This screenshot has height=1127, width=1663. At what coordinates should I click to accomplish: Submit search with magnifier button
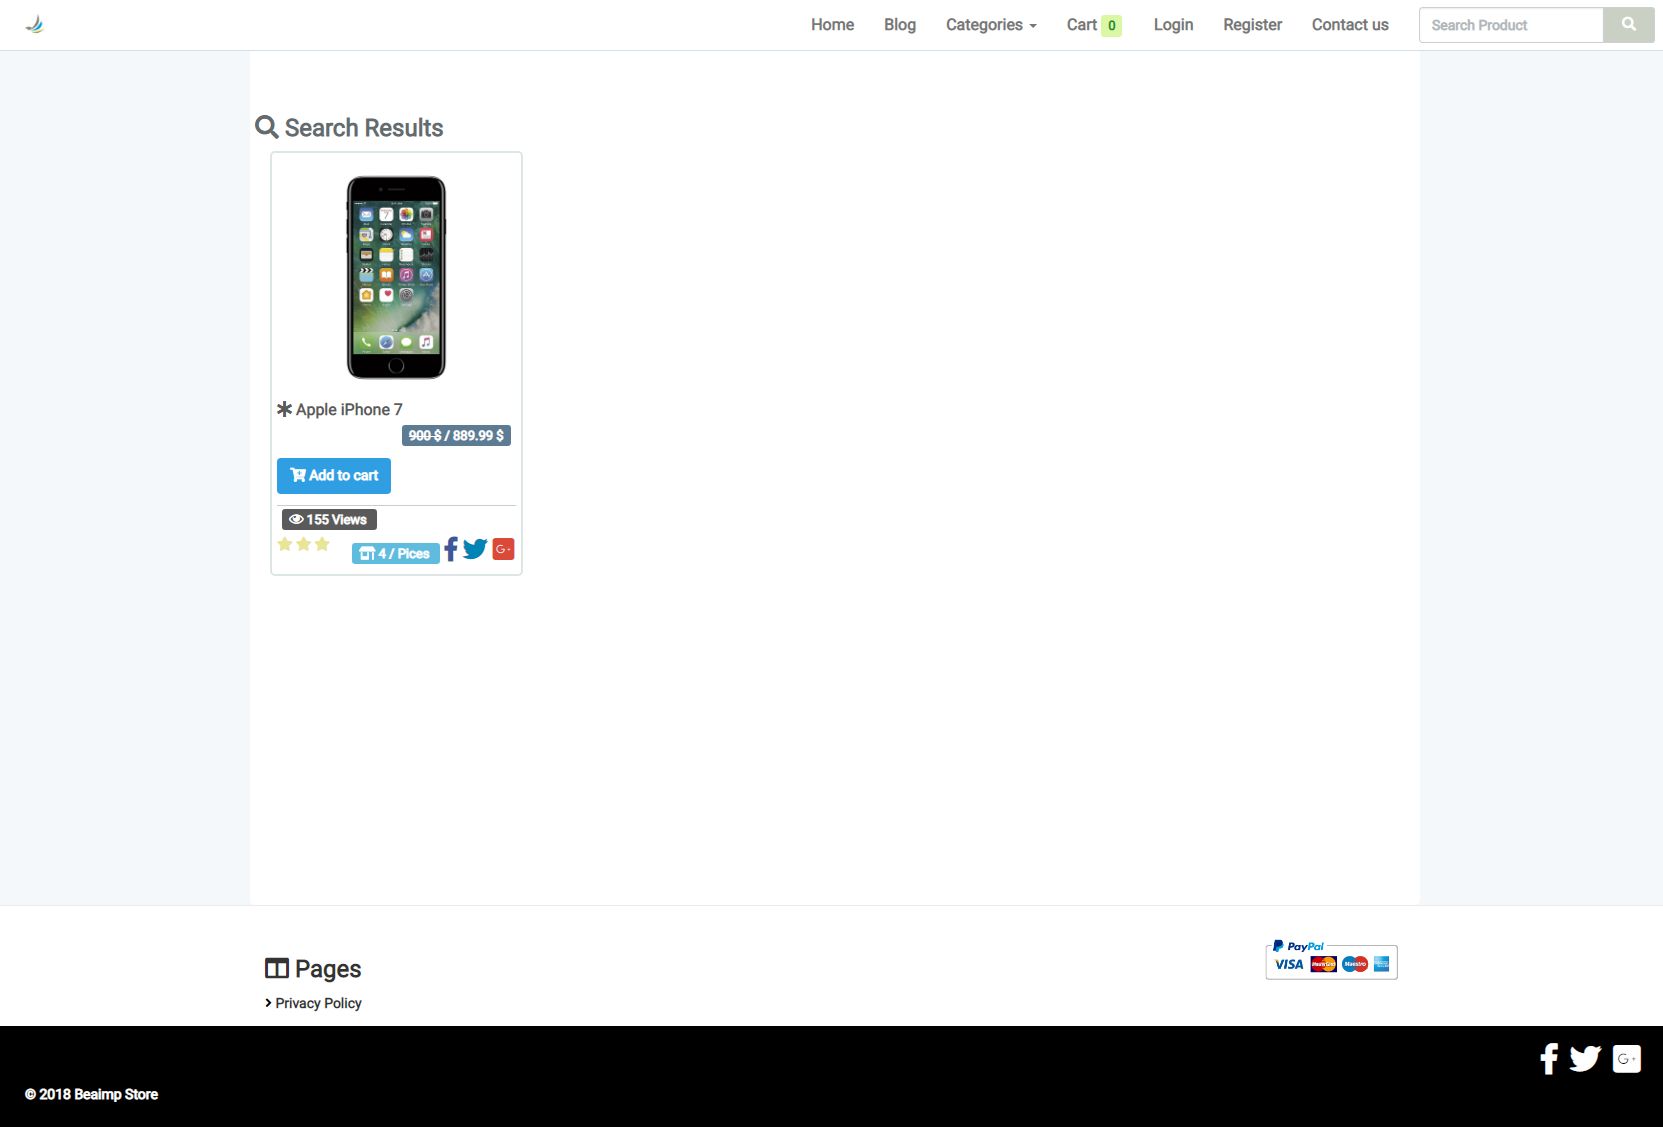pyautogui.click(x=1629, y=25)
